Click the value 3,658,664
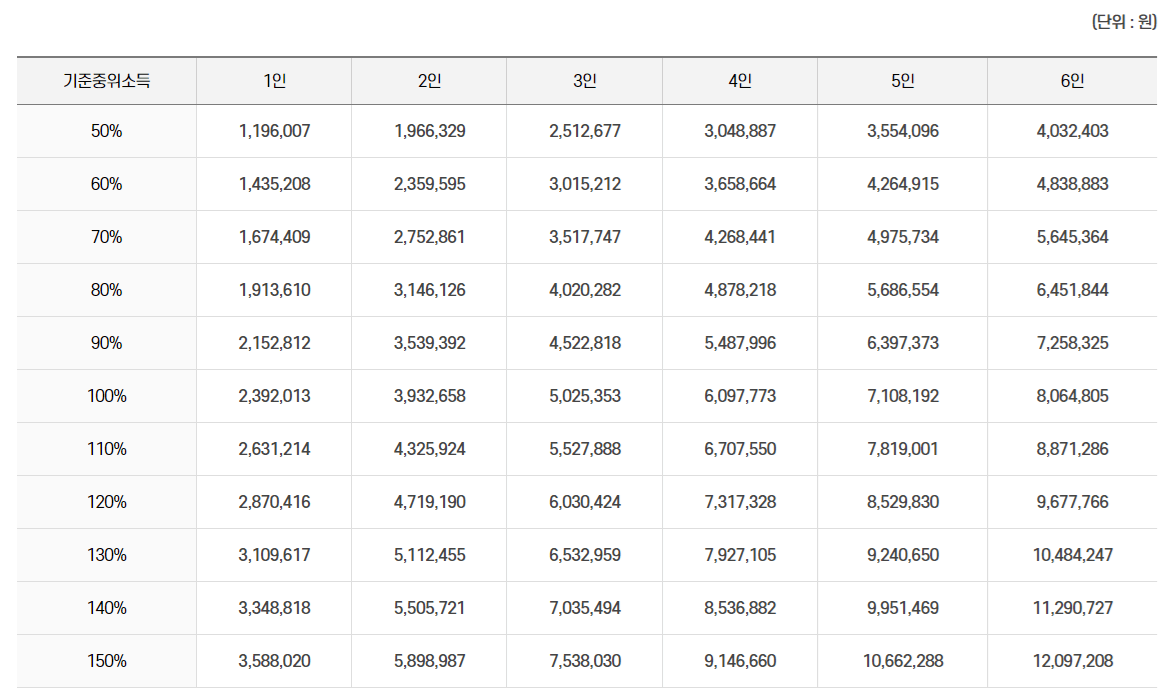1162x690 pixels. (x=740, y=184)
